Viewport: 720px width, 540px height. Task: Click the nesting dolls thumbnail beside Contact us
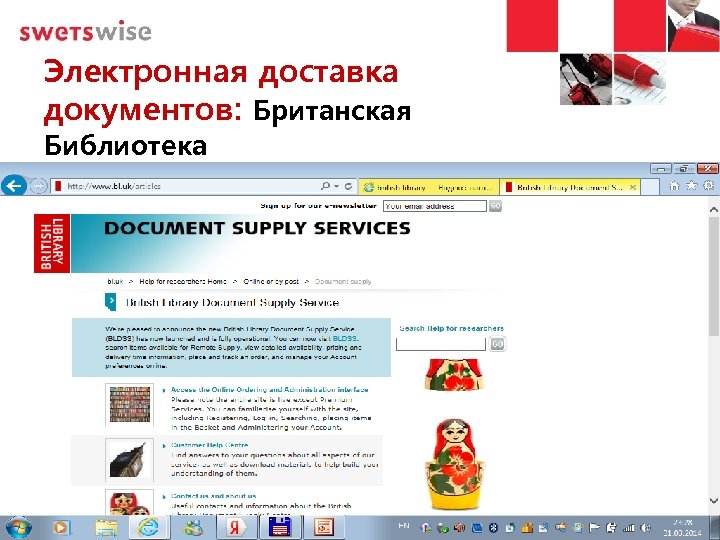[x=129, y=503]
